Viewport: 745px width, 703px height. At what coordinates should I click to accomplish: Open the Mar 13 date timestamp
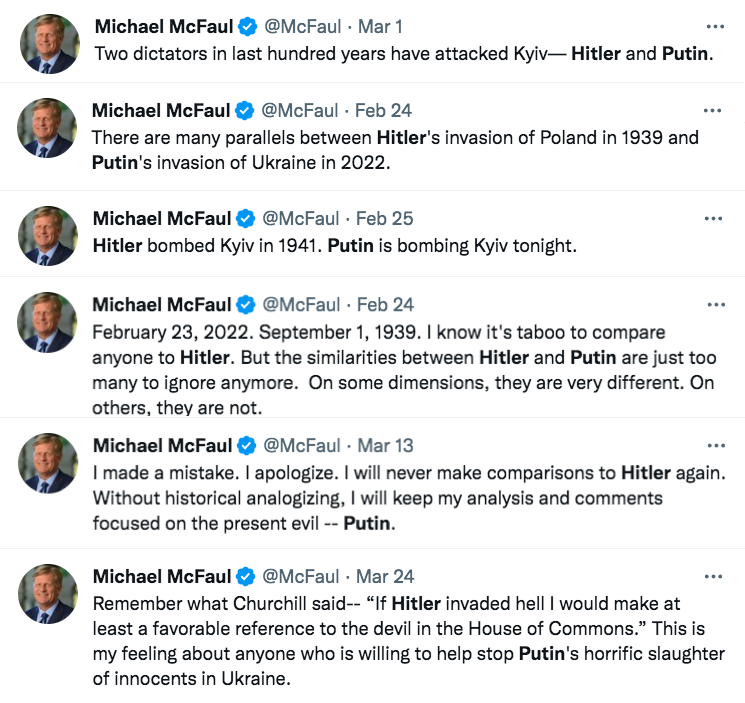point(385,445)
